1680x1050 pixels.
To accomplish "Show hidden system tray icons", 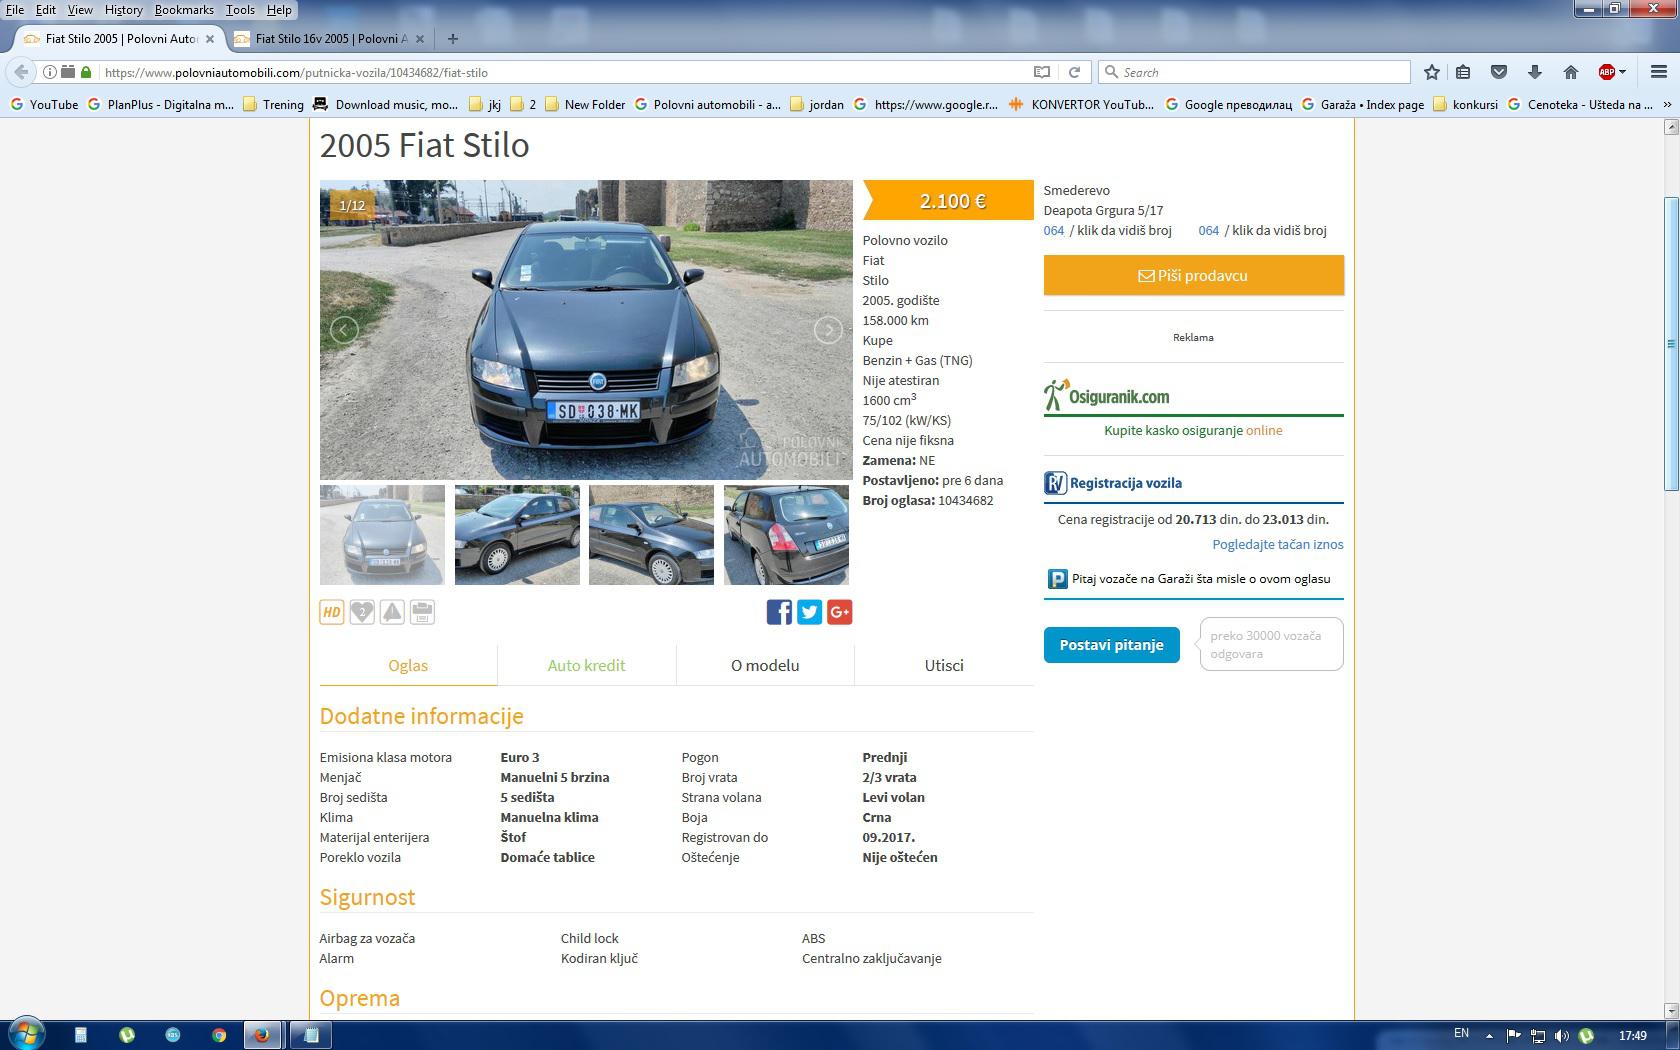I will 1489,1035.
